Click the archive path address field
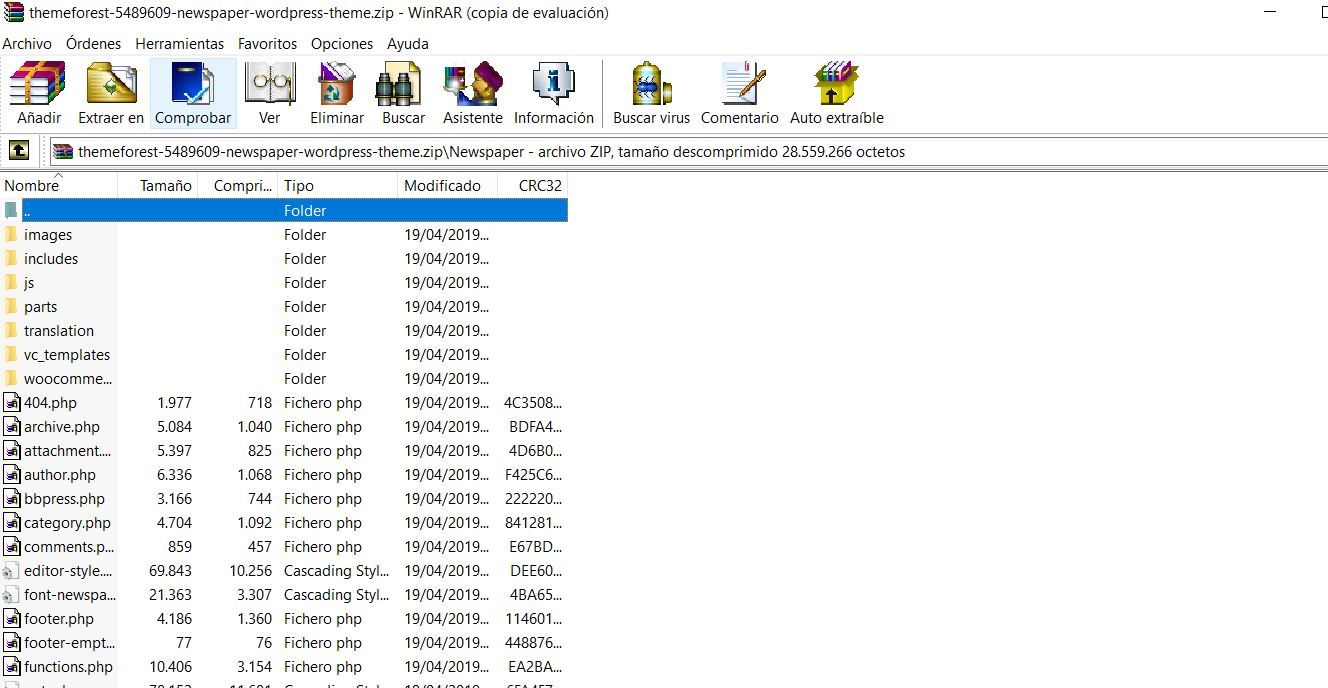Screen dimensions: 1328x688 coord(688,152)
